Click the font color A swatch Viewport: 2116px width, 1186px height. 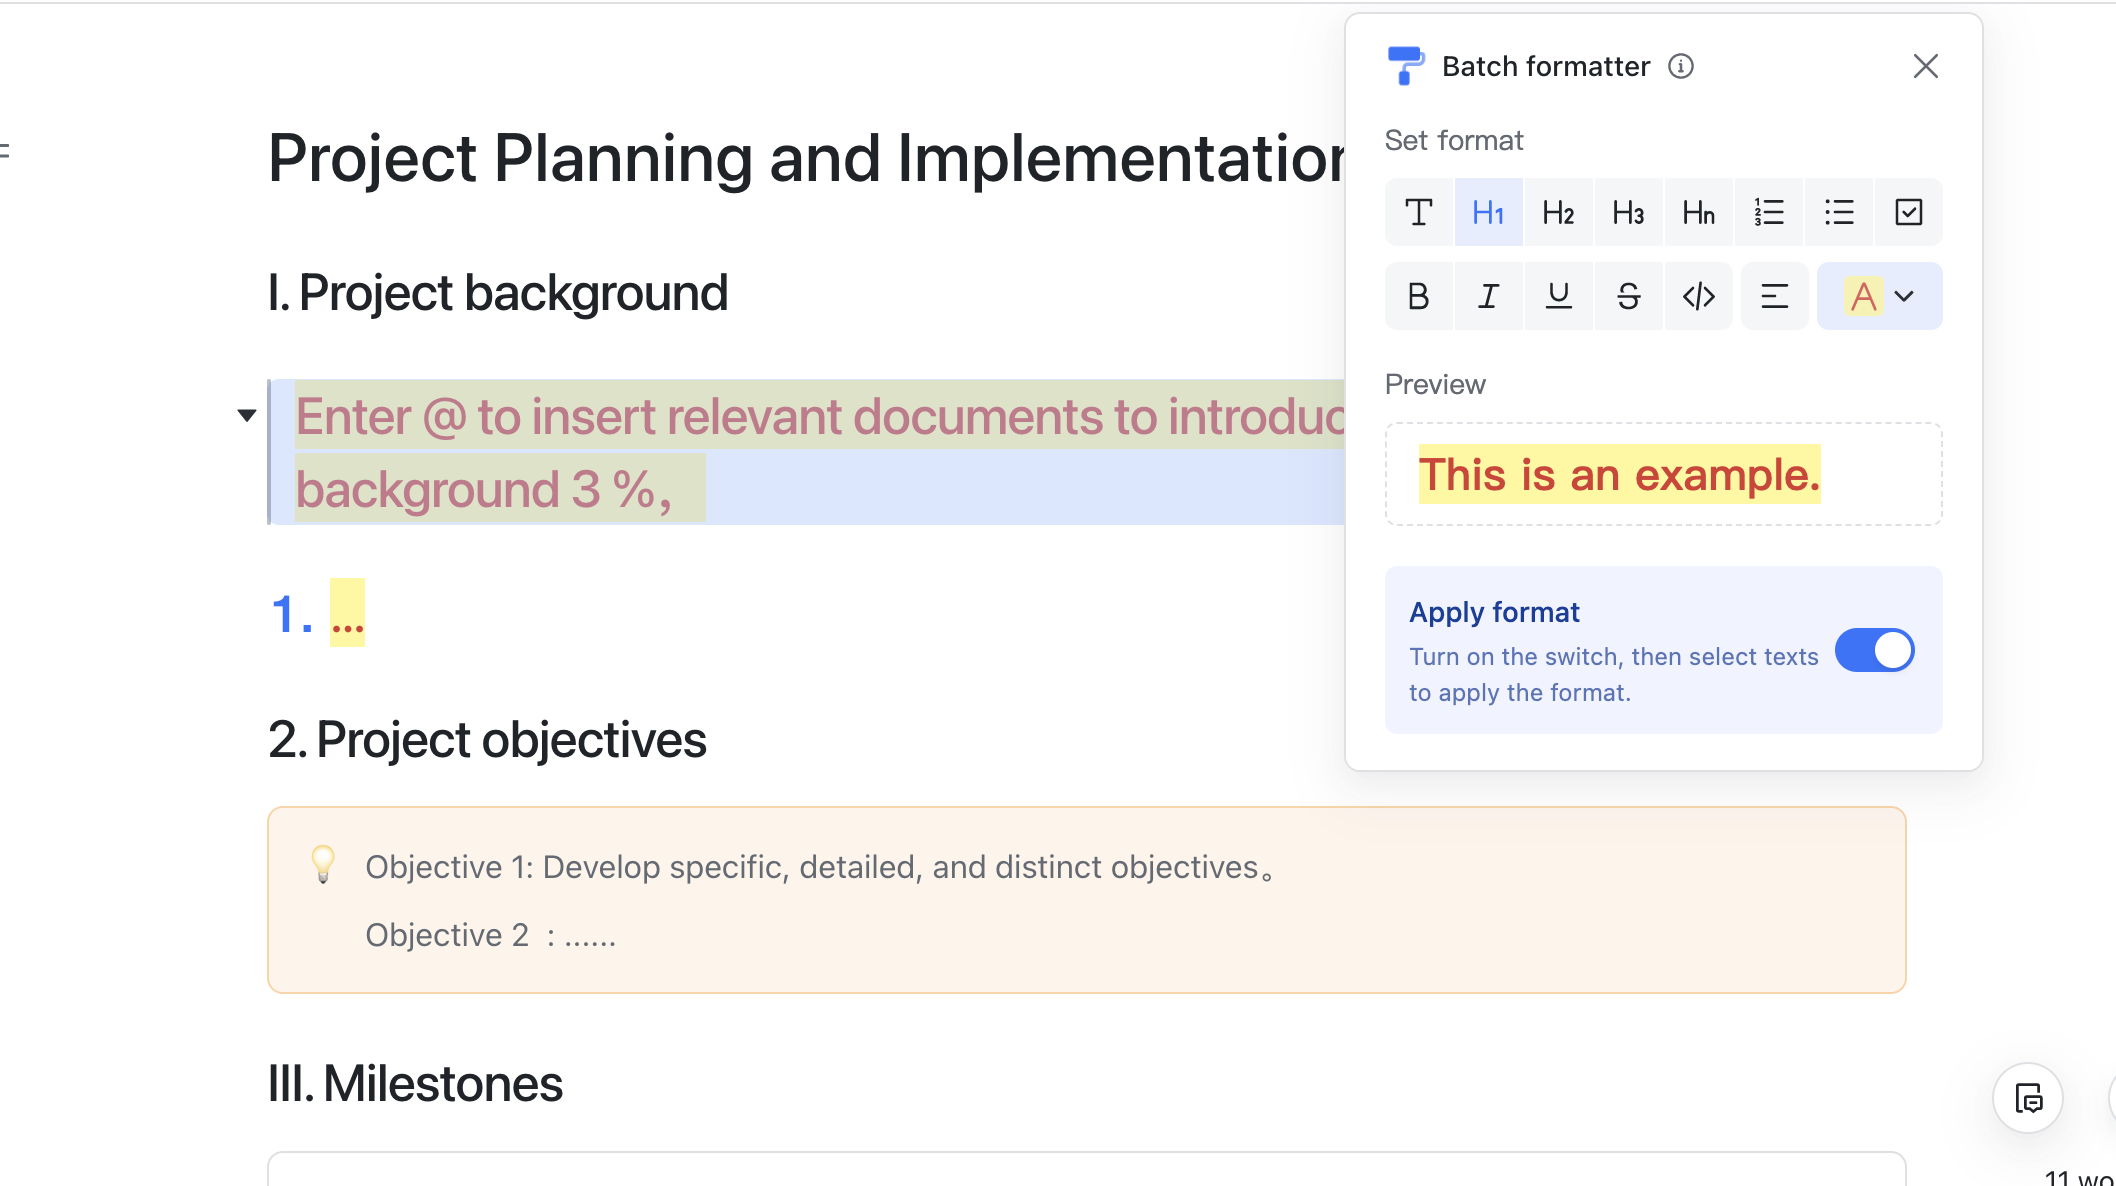1863,296
